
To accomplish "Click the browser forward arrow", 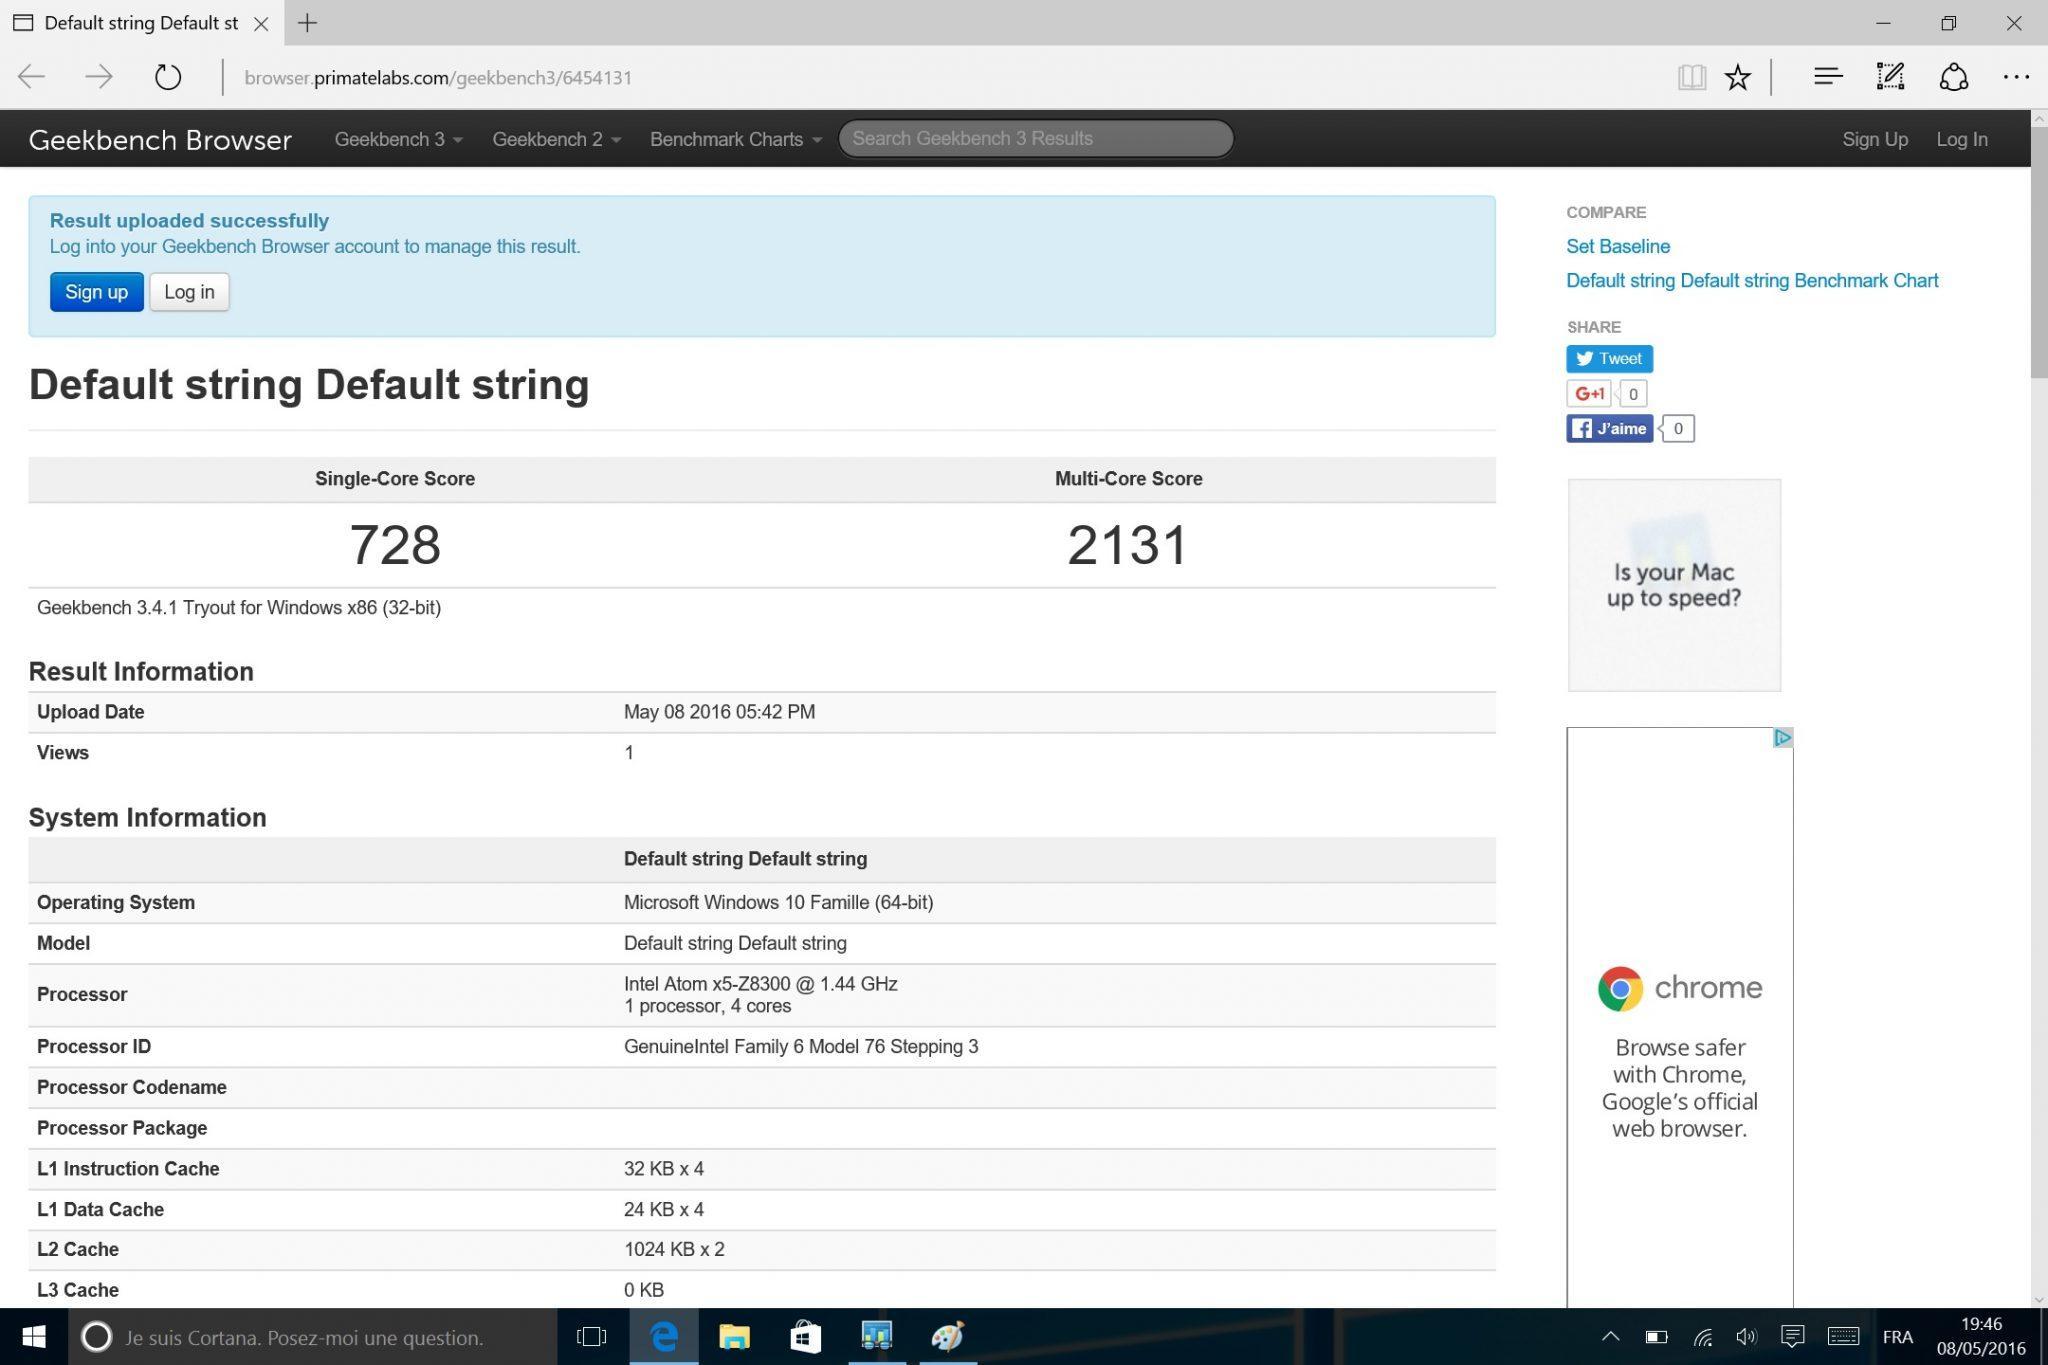I will [99, 77].
